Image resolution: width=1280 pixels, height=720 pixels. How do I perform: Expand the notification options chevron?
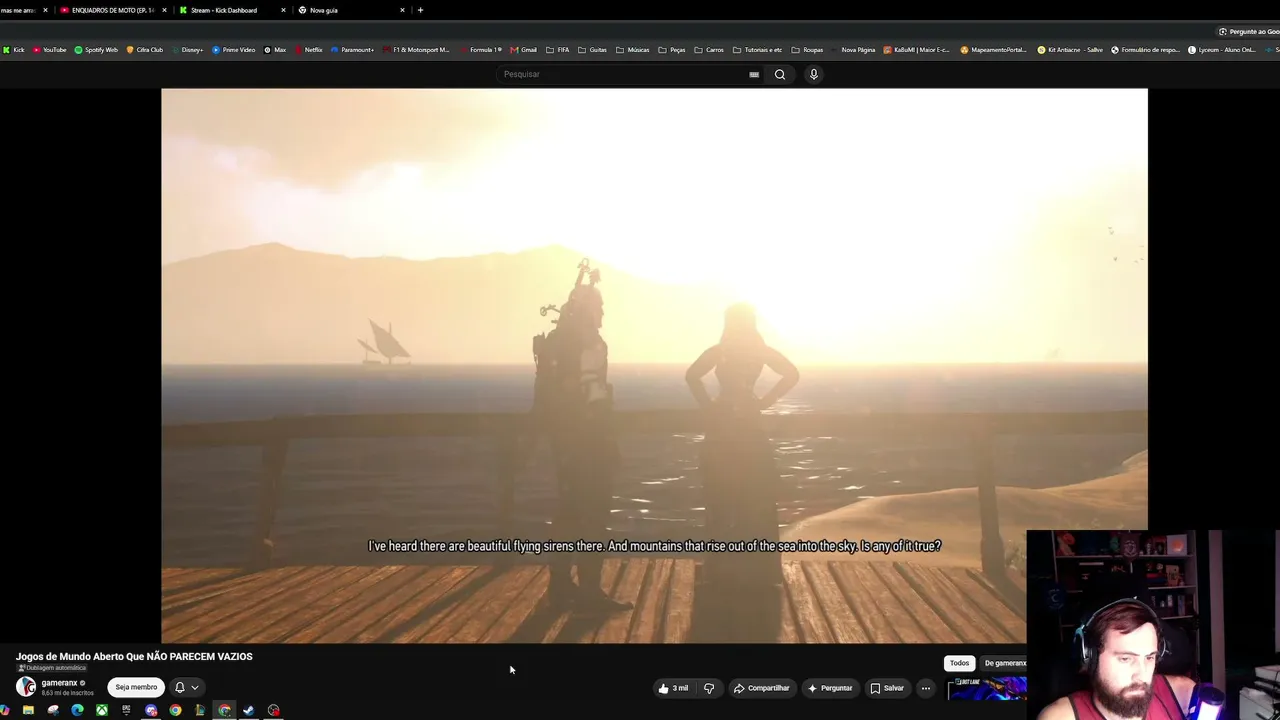[x=195, y=687]
